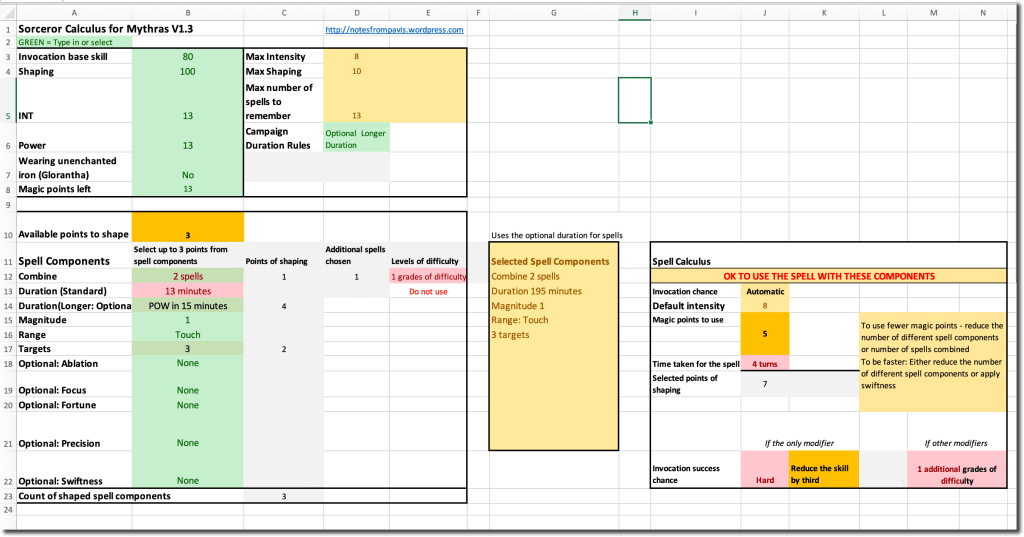
Task: Click the select-all corner of the sheet
Action: 7,12
